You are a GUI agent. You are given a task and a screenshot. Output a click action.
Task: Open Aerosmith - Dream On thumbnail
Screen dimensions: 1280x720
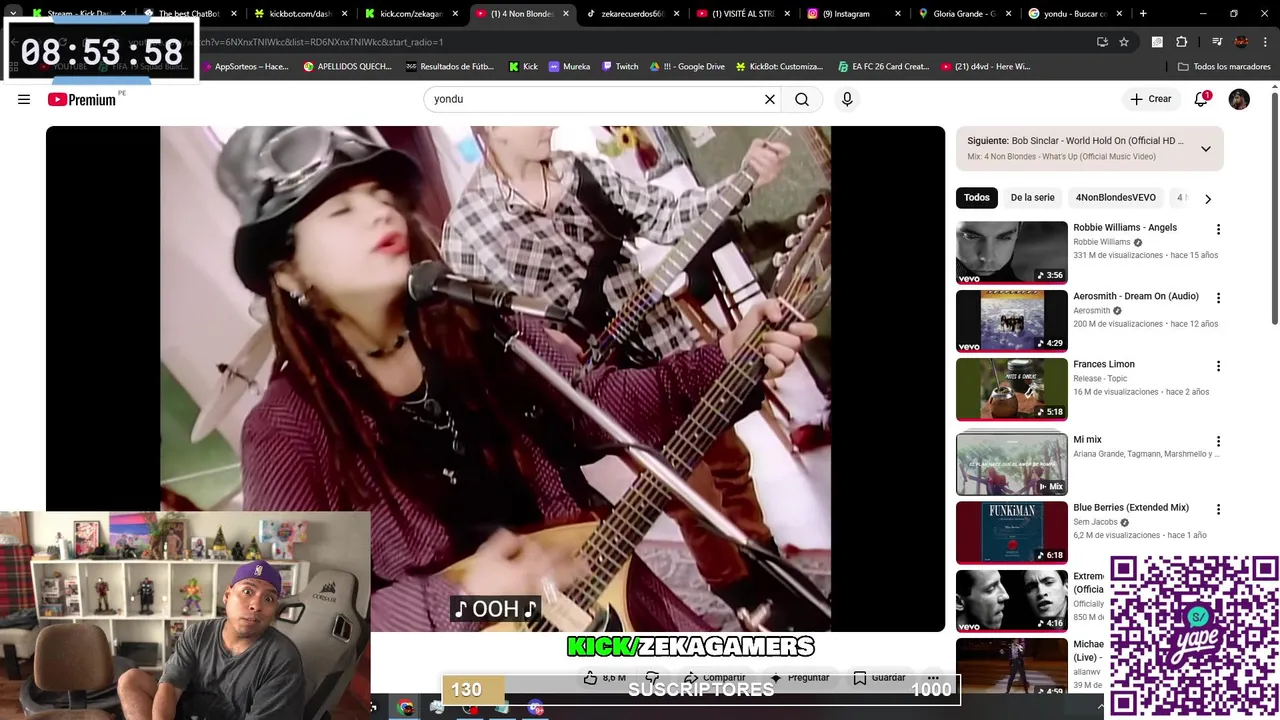coord(1012,321)
